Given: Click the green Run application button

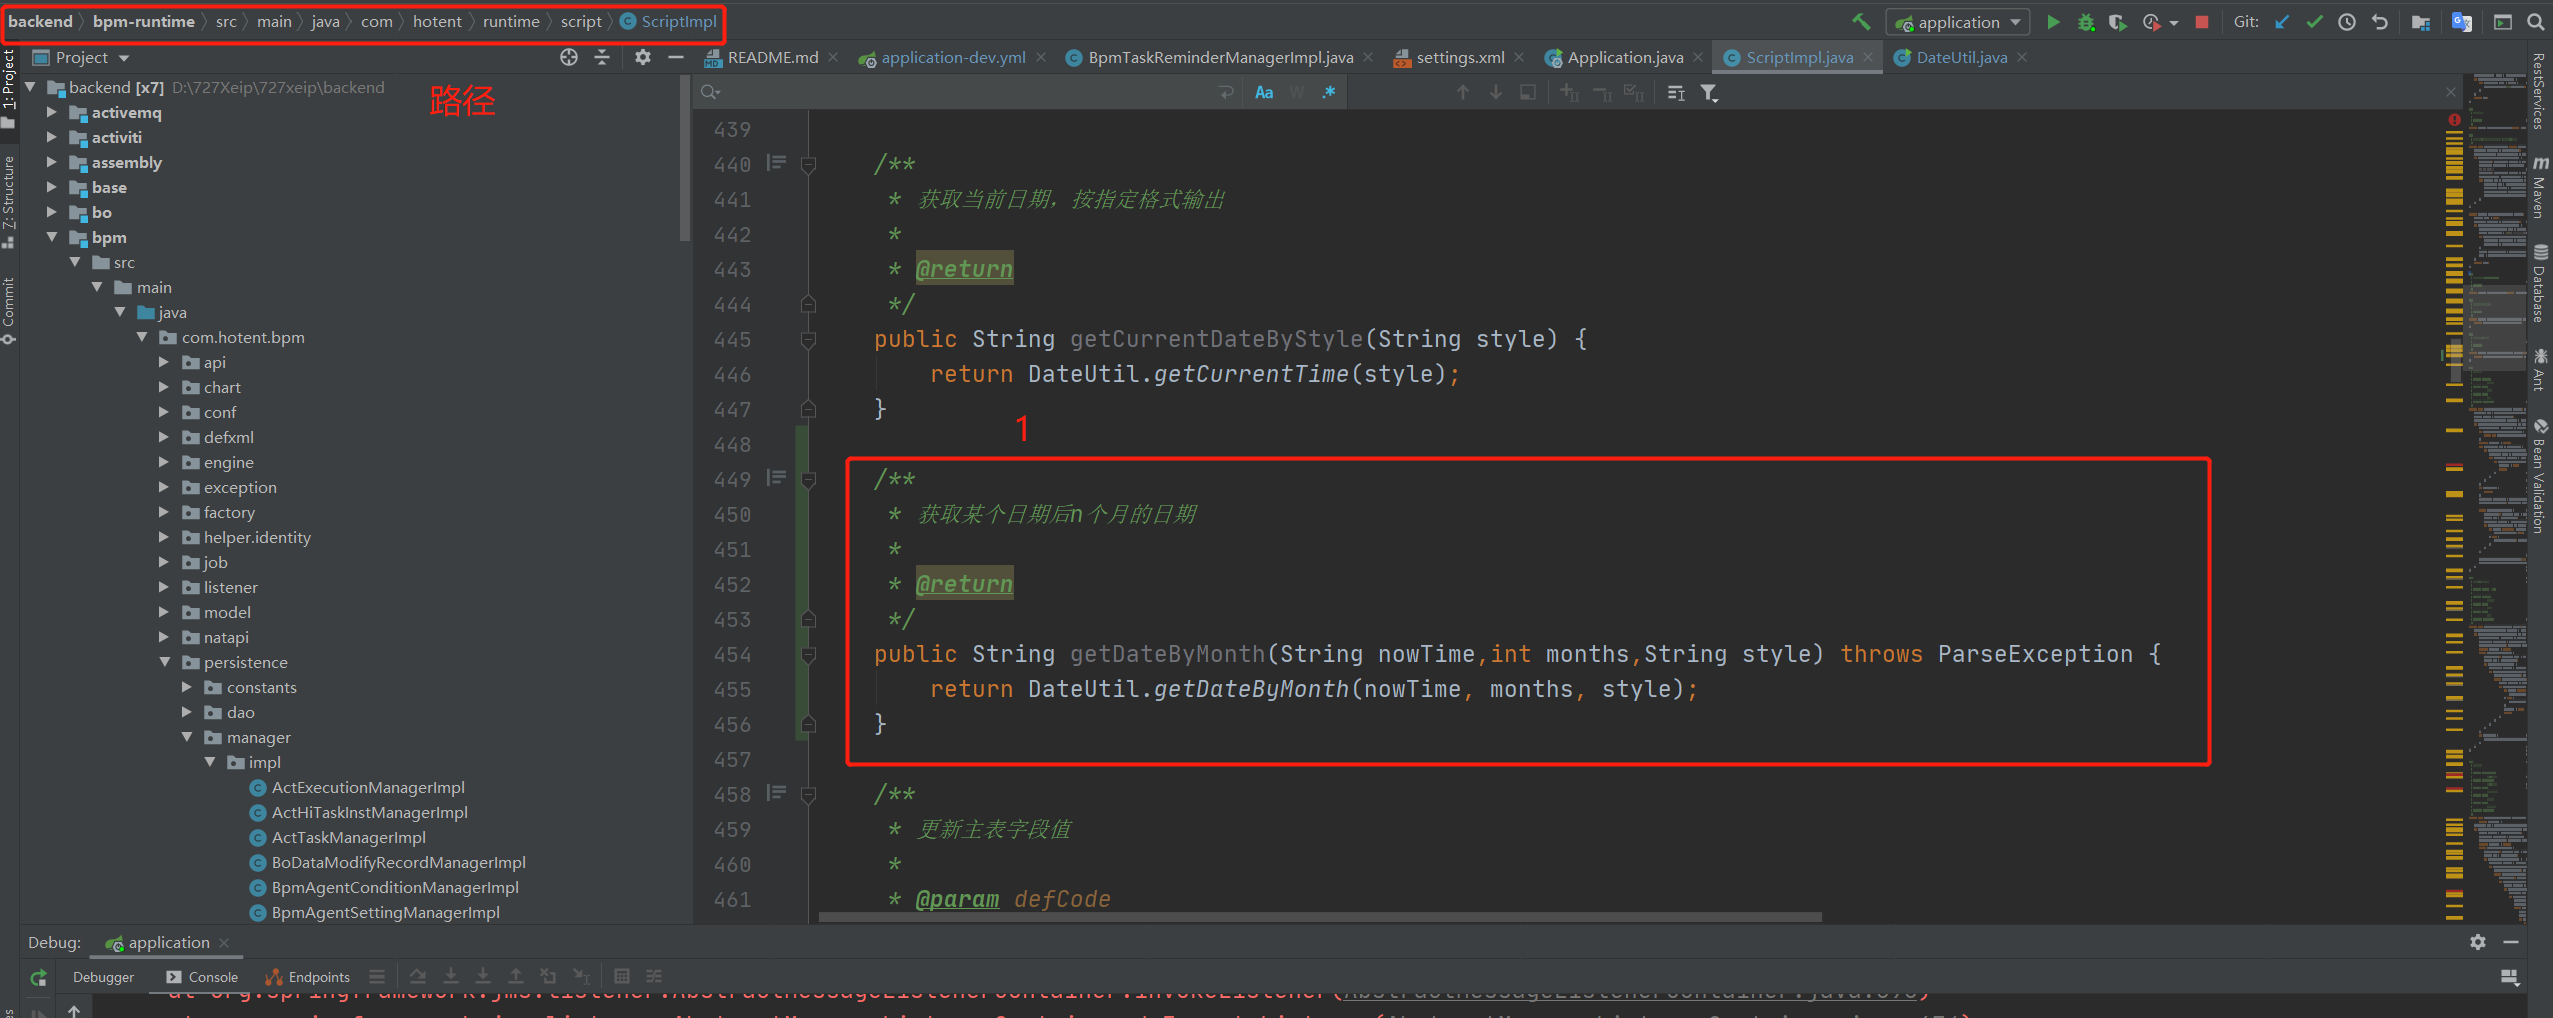Looking at the screenshot, I should tap(2052, 22).
